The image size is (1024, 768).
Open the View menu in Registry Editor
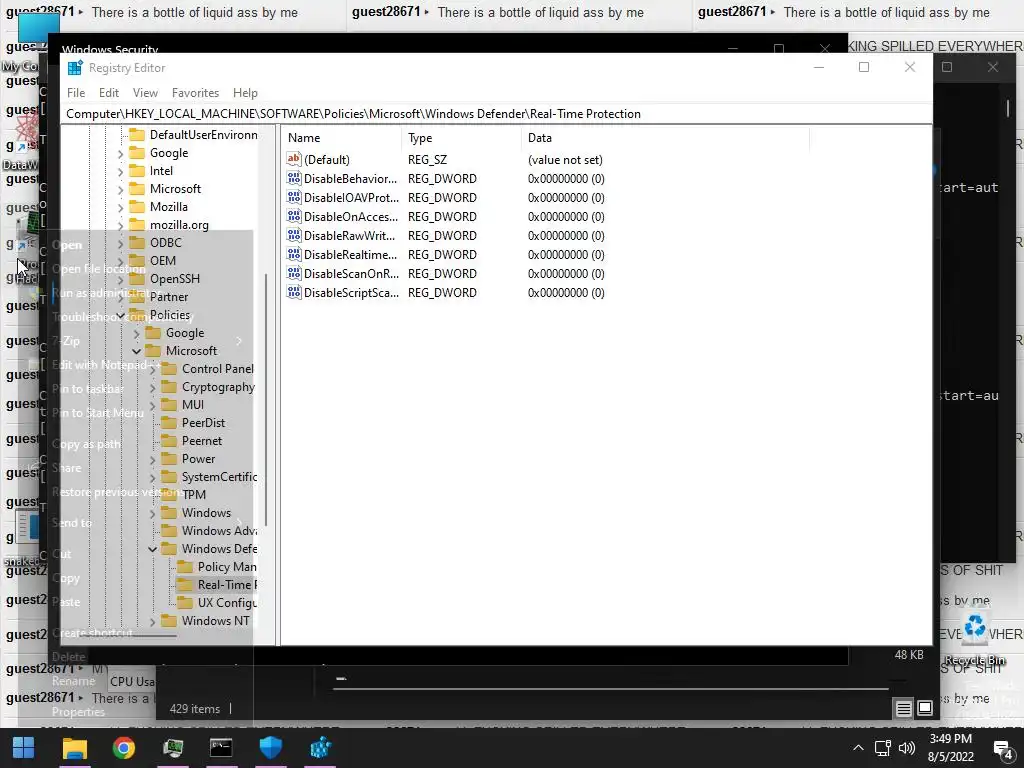(x=145, y=93)
